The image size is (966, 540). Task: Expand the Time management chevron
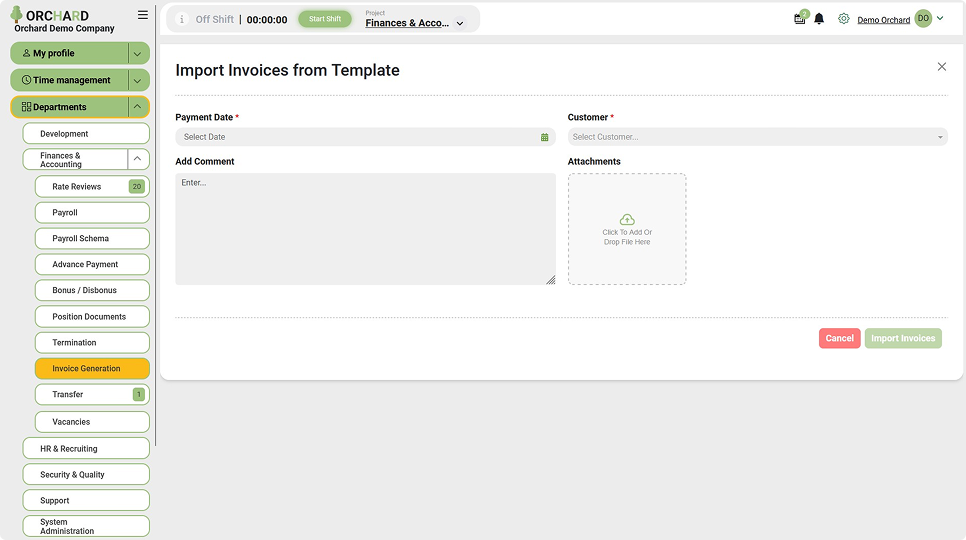tap(138, 80)
